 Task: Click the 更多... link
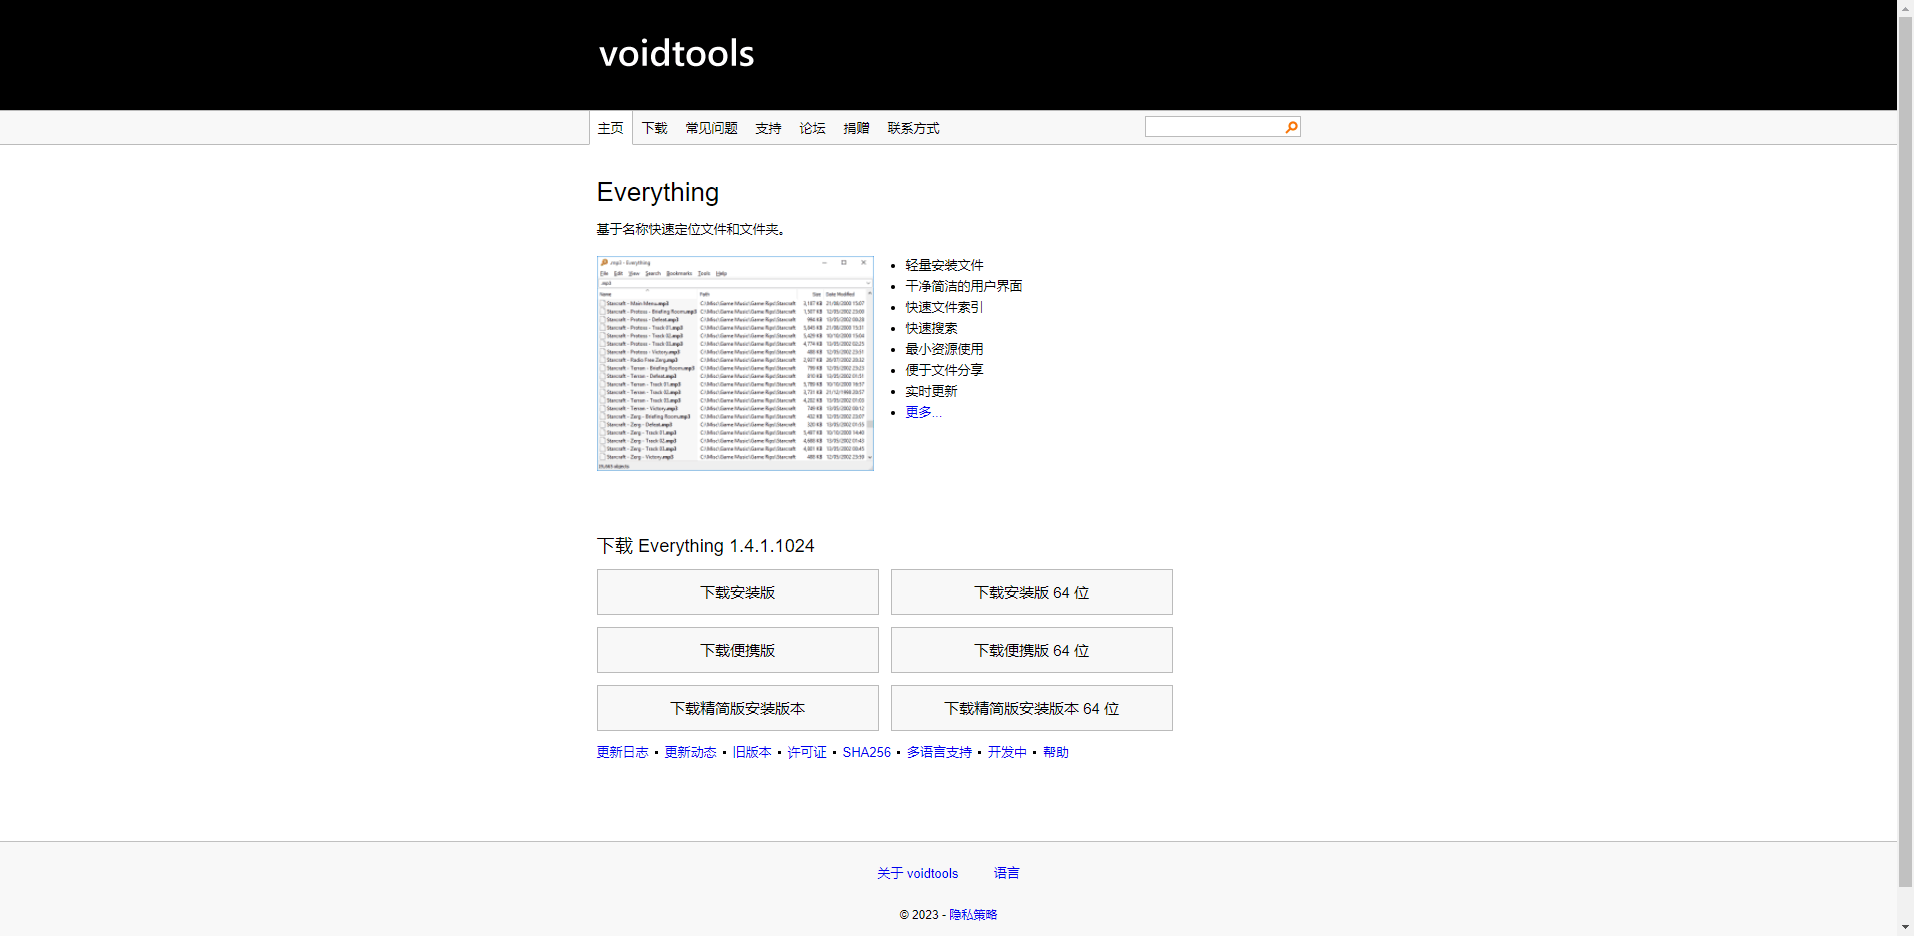coord(922,411)
